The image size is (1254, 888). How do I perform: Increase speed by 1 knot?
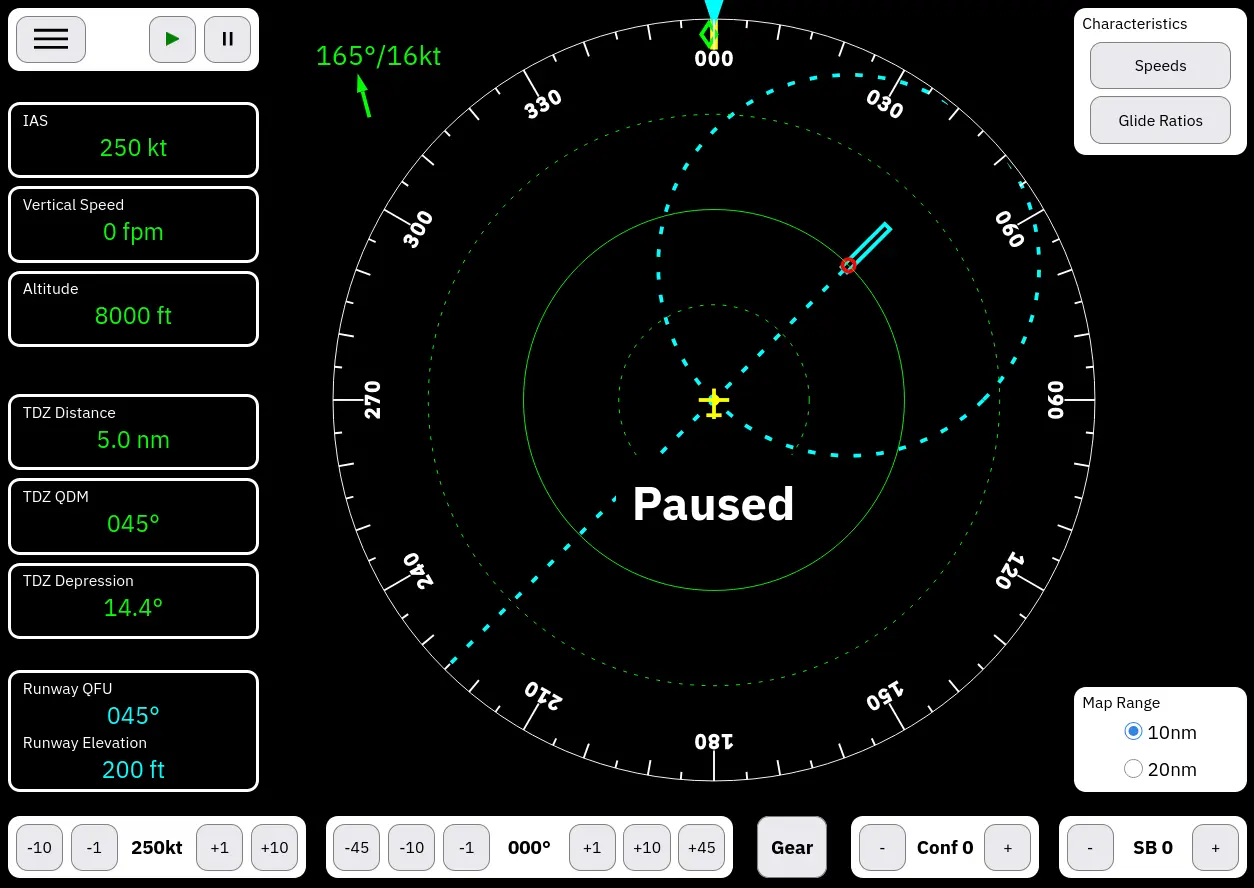coord(220,847)
